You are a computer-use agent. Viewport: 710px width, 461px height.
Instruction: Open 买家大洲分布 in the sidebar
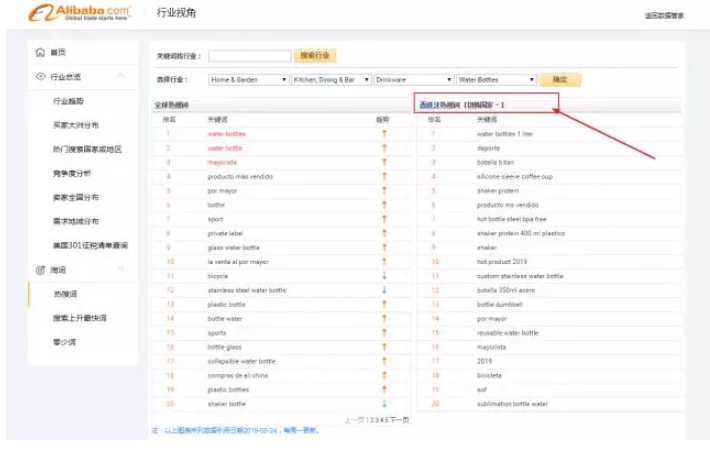click(76, 125)
